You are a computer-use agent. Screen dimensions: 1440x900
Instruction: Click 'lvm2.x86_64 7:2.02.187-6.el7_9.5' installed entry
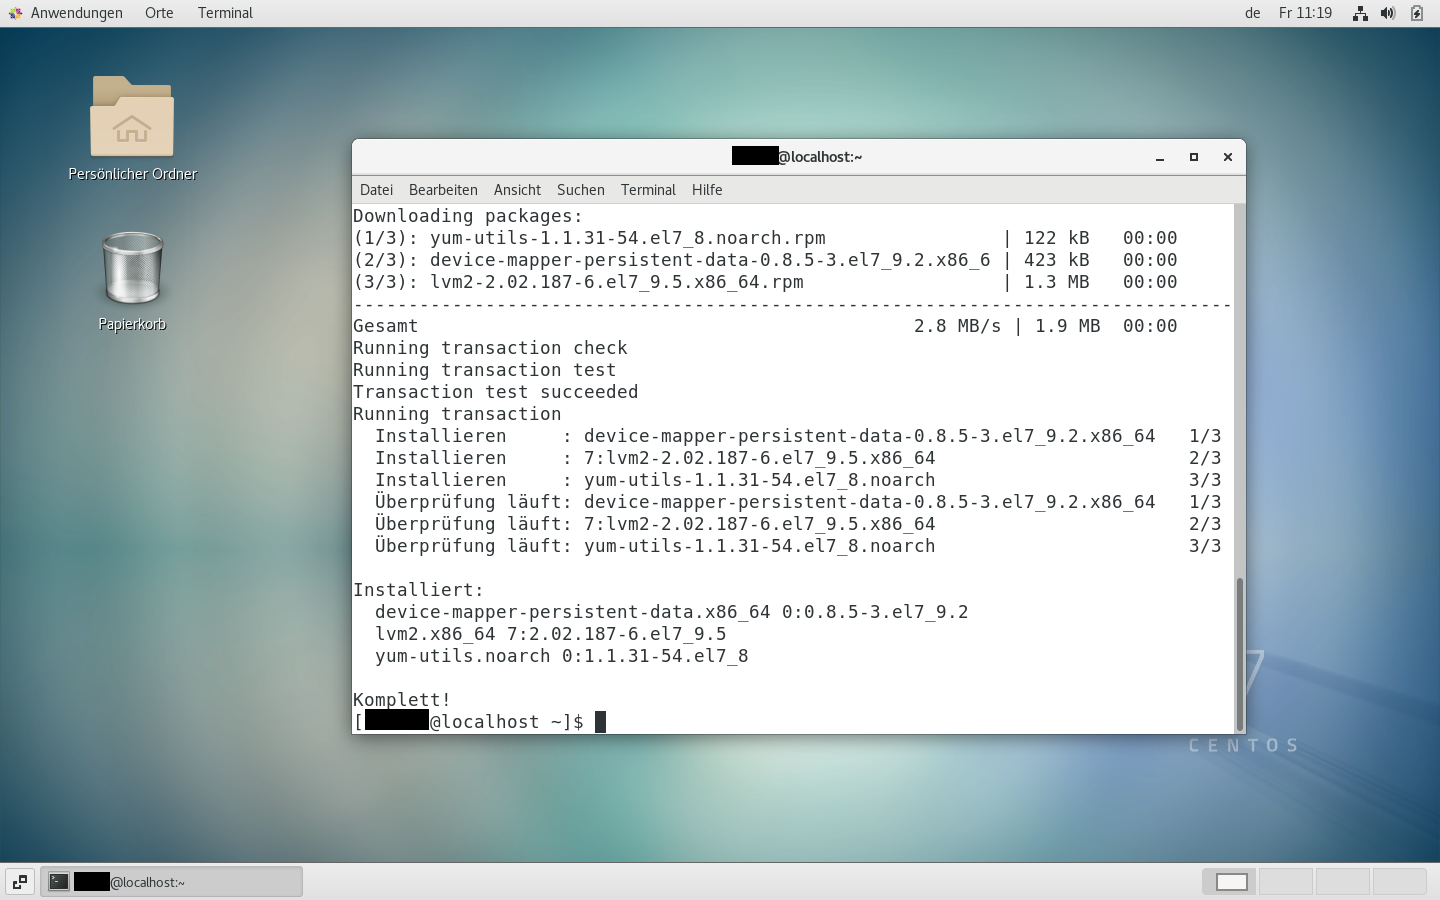tap(551, 634)
